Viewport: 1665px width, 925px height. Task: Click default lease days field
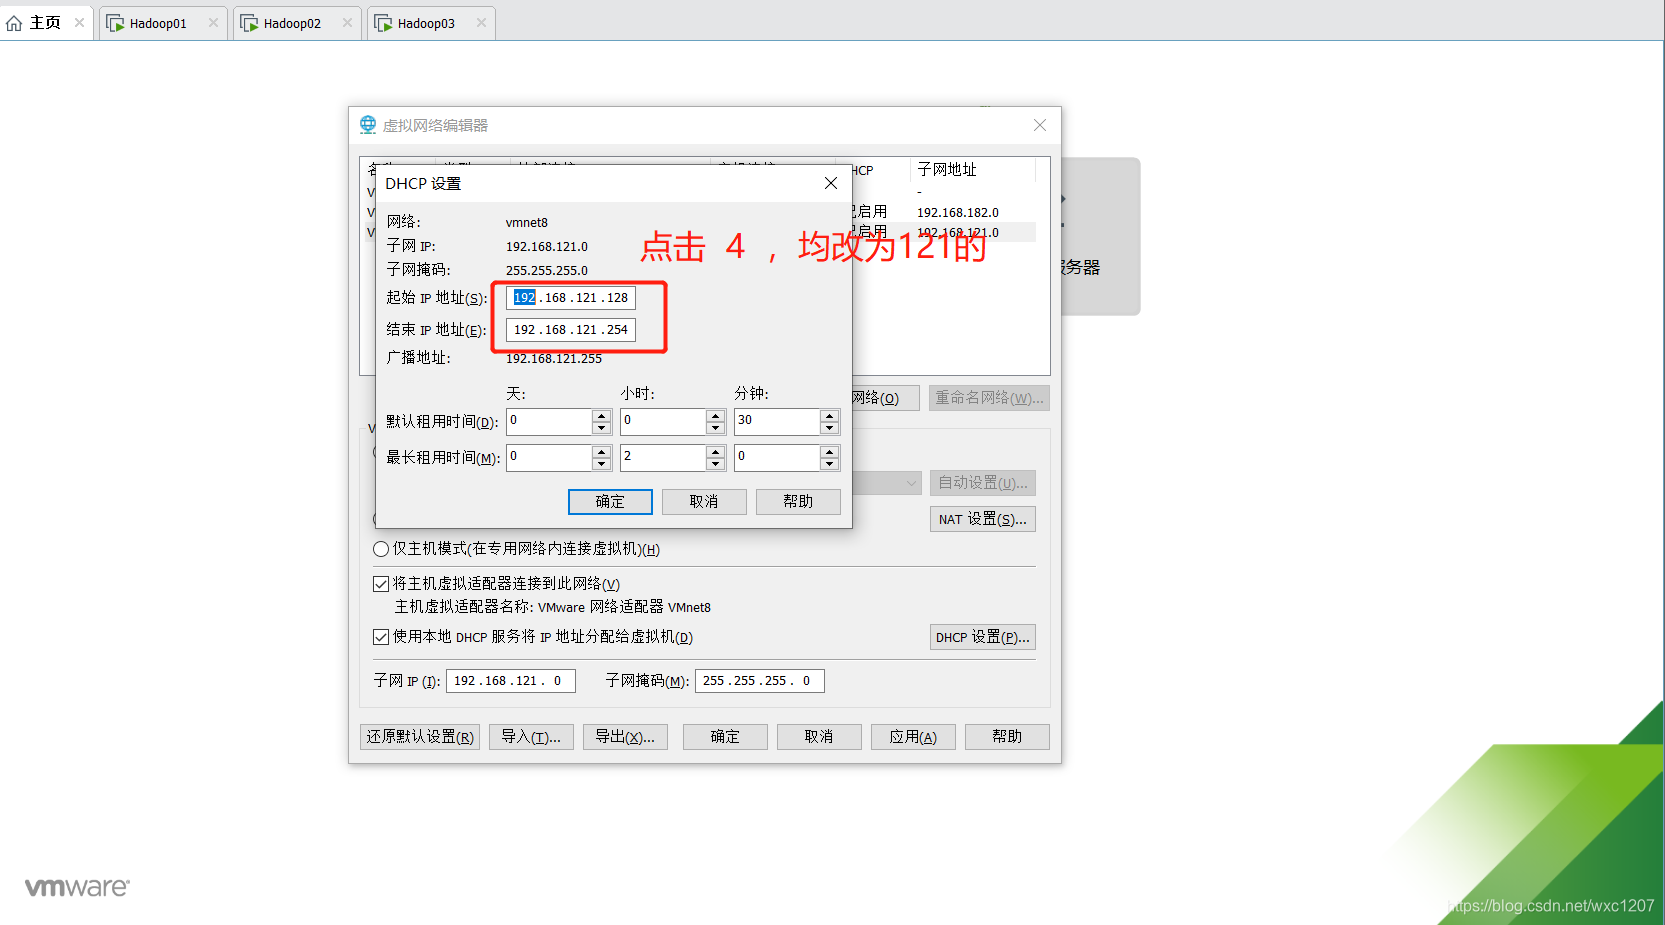[549, 421]
